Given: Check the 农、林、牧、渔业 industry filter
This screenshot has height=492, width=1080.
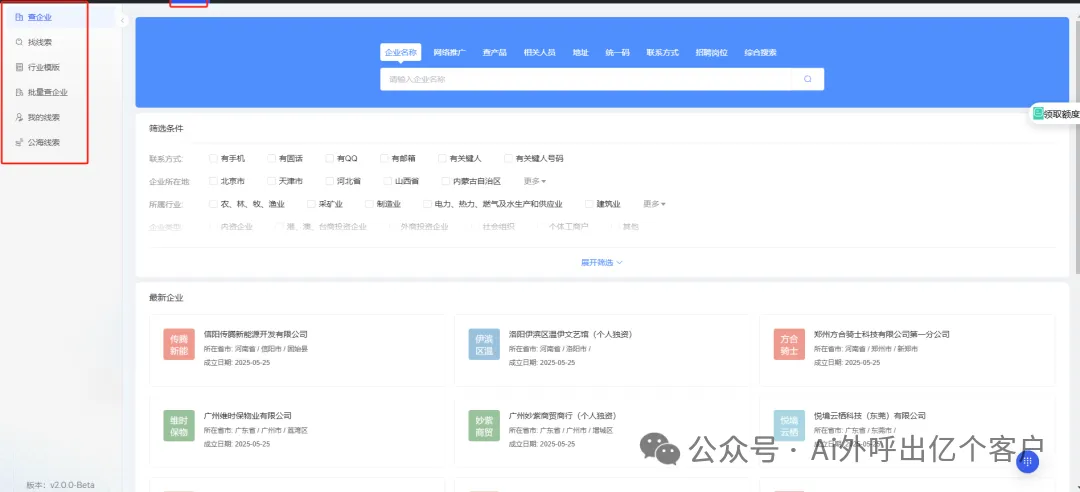Looking at the screenshot, I should (214, 204).
